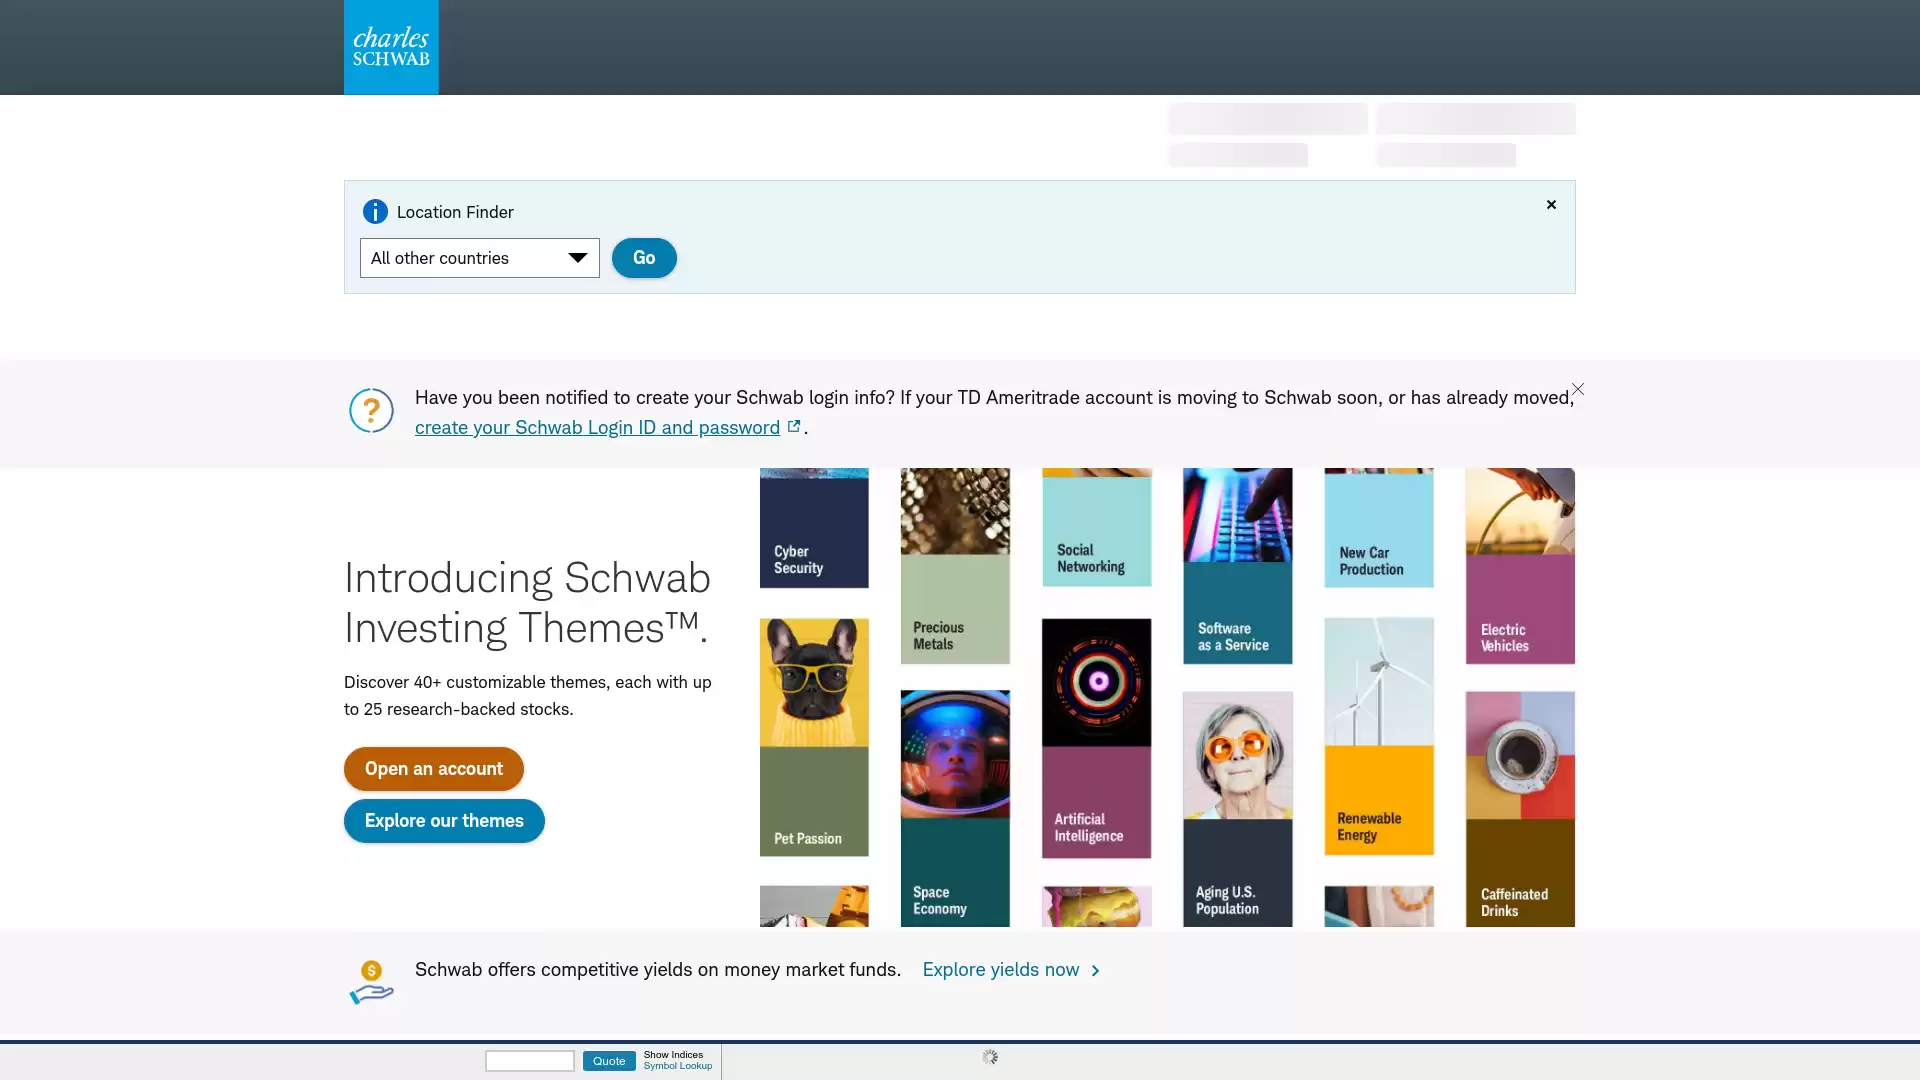
Task: Open the Symbol Lookup link
Action: click(678, 1067)
